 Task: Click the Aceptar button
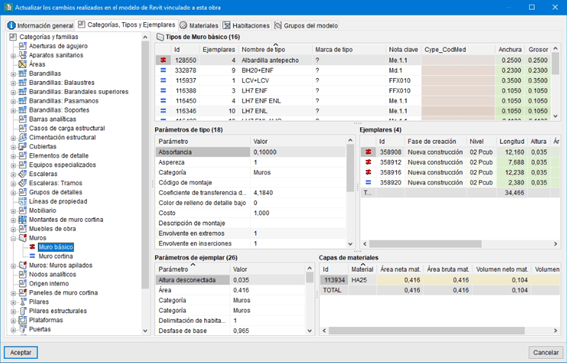pyautogui.click(x=21, y=352)
